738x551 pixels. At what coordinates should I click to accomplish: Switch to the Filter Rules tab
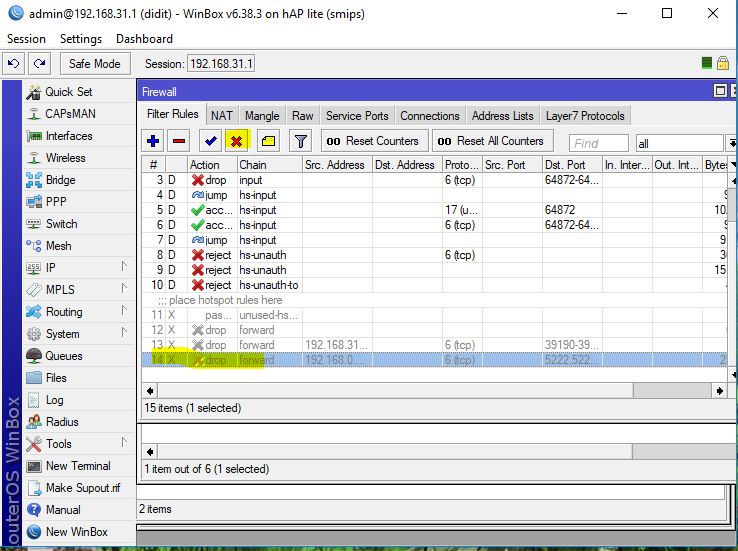pyautogui.click(x=173, y=114)
